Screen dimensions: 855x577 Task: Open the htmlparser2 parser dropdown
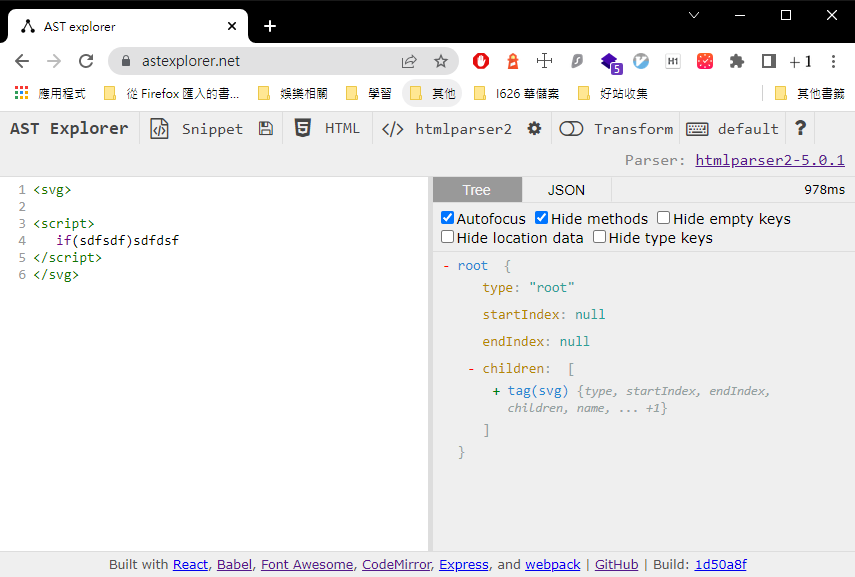(447, 129)
